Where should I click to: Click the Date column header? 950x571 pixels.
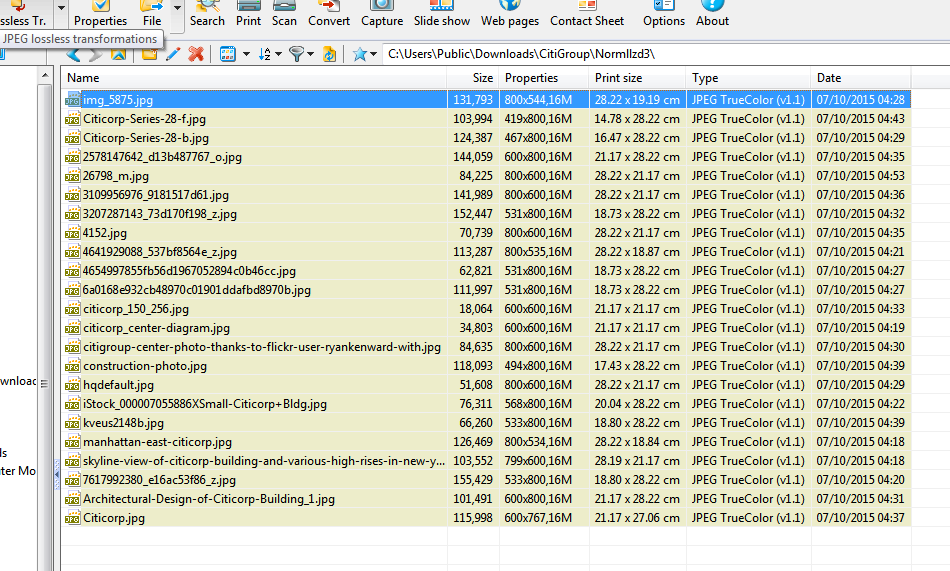(x=829, y=78)
